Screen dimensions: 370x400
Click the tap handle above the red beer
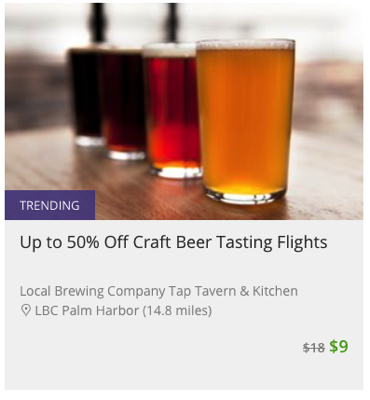coord(172,22)
